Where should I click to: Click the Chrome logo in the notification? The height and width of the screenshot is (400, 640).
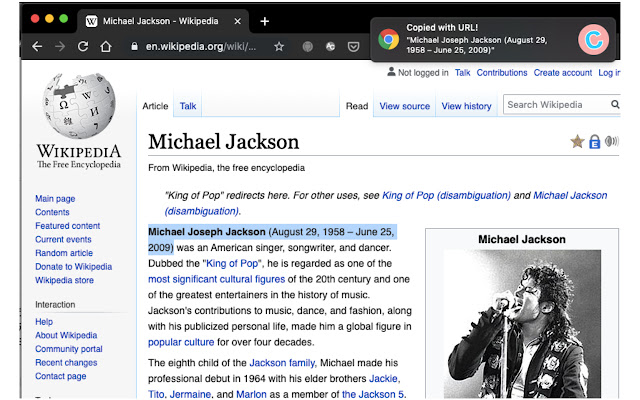click(x=389, y=40)
